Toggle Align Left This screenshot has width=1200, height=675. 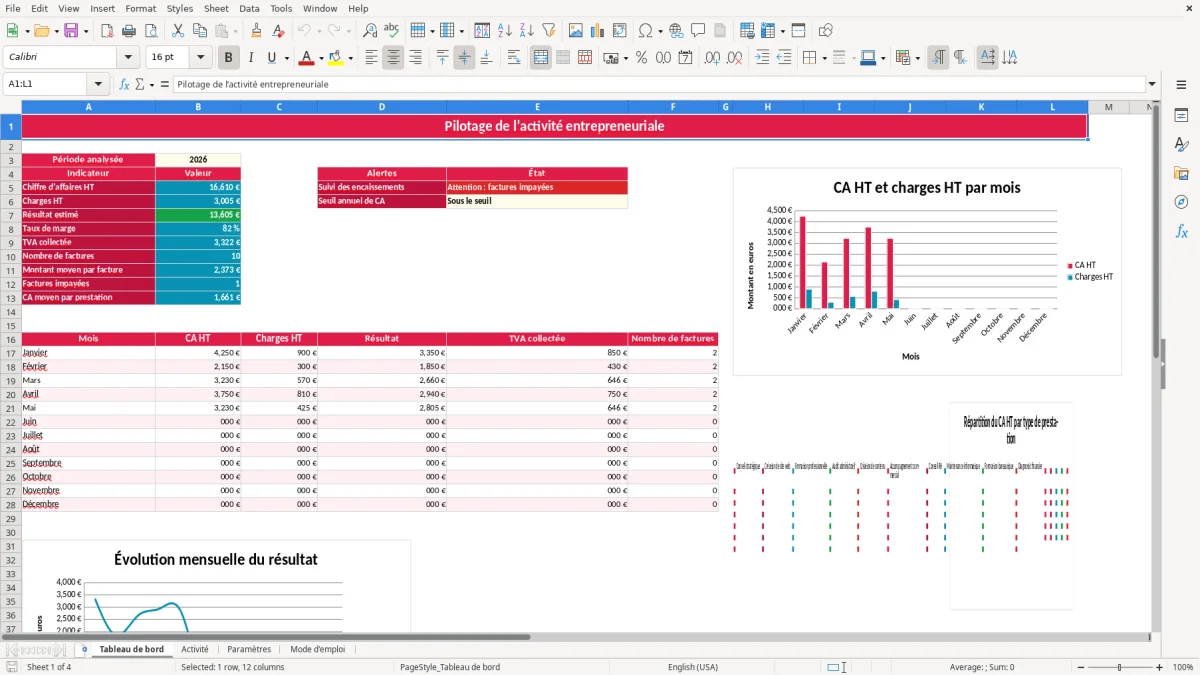371,58
